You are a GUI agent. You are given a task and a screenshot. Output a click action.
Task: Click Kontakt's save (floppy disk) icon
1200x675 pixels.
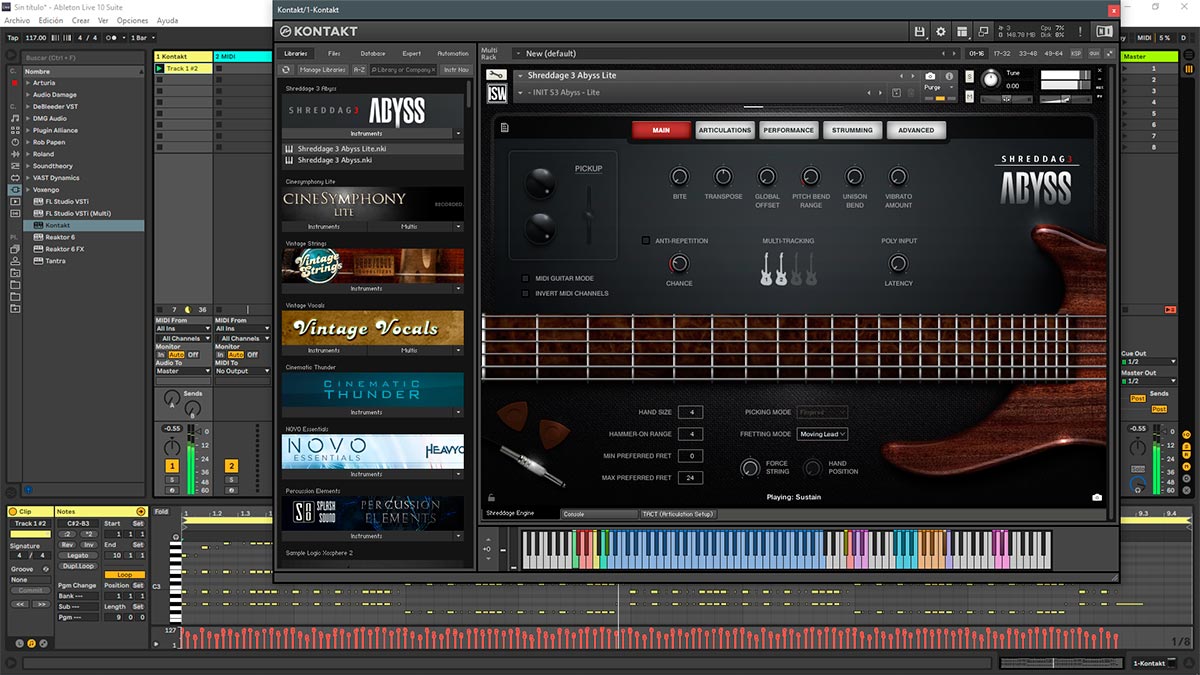[x=919, y=32]
